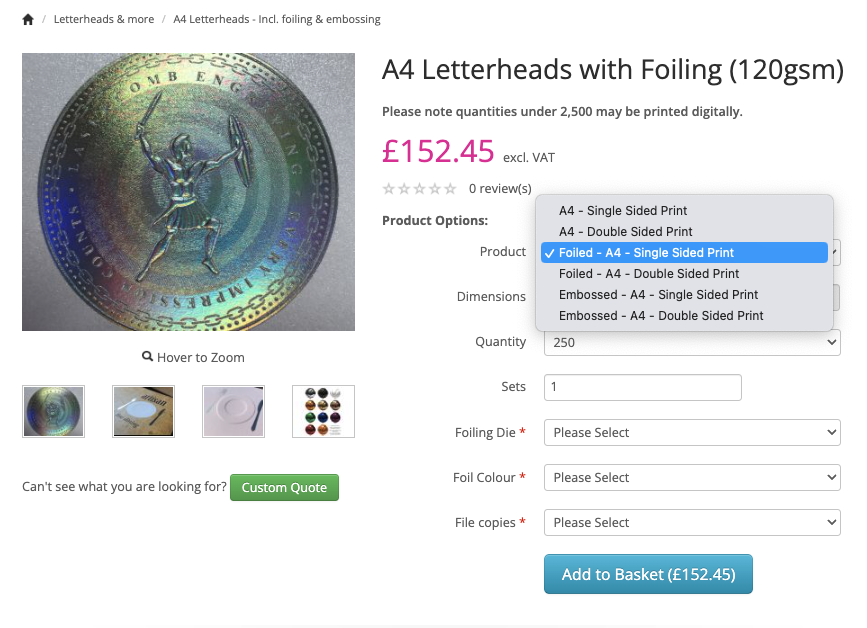The image size is (867, 628).
Task: Choose A4 - Double Sided Print option
Action: pos(625,232)
